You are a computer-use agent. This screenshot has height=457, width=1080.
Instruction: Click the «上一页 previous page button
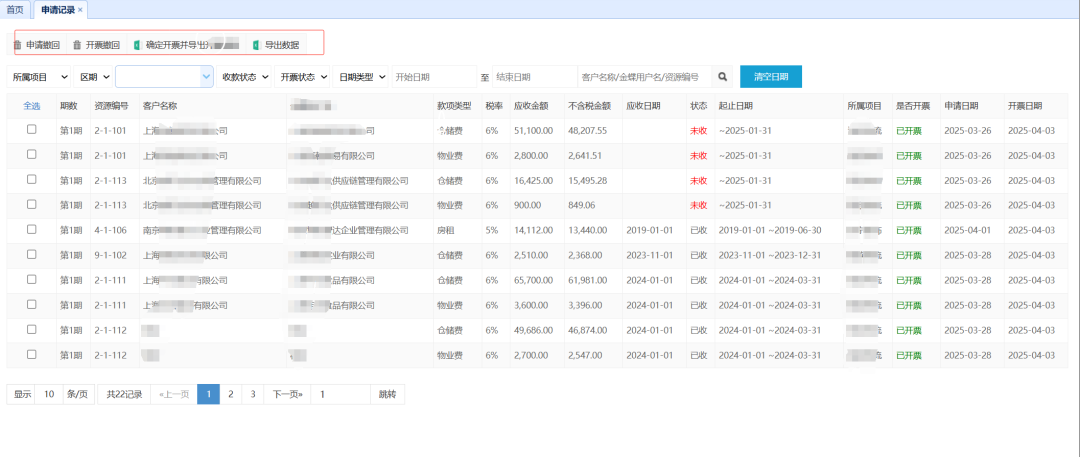(x=174, y=394)
